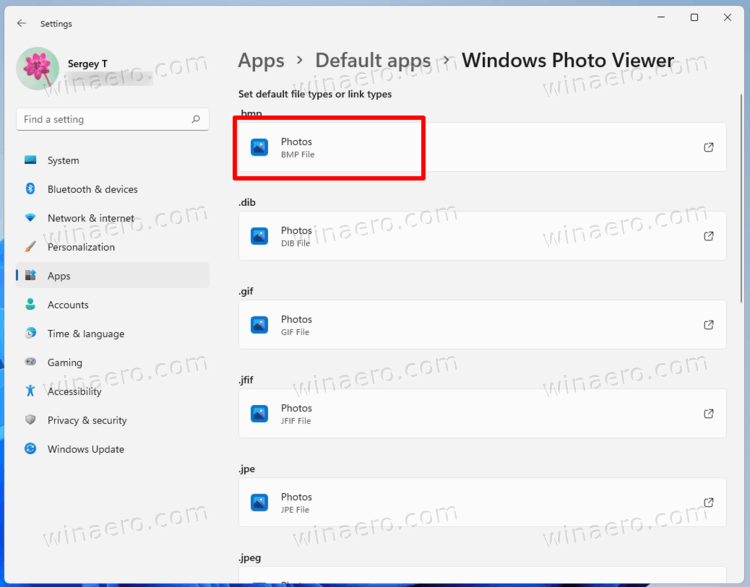Click the Photos icon for JFIF File
The width and height of the screenshot is (750, 587).
click(259, 414)
